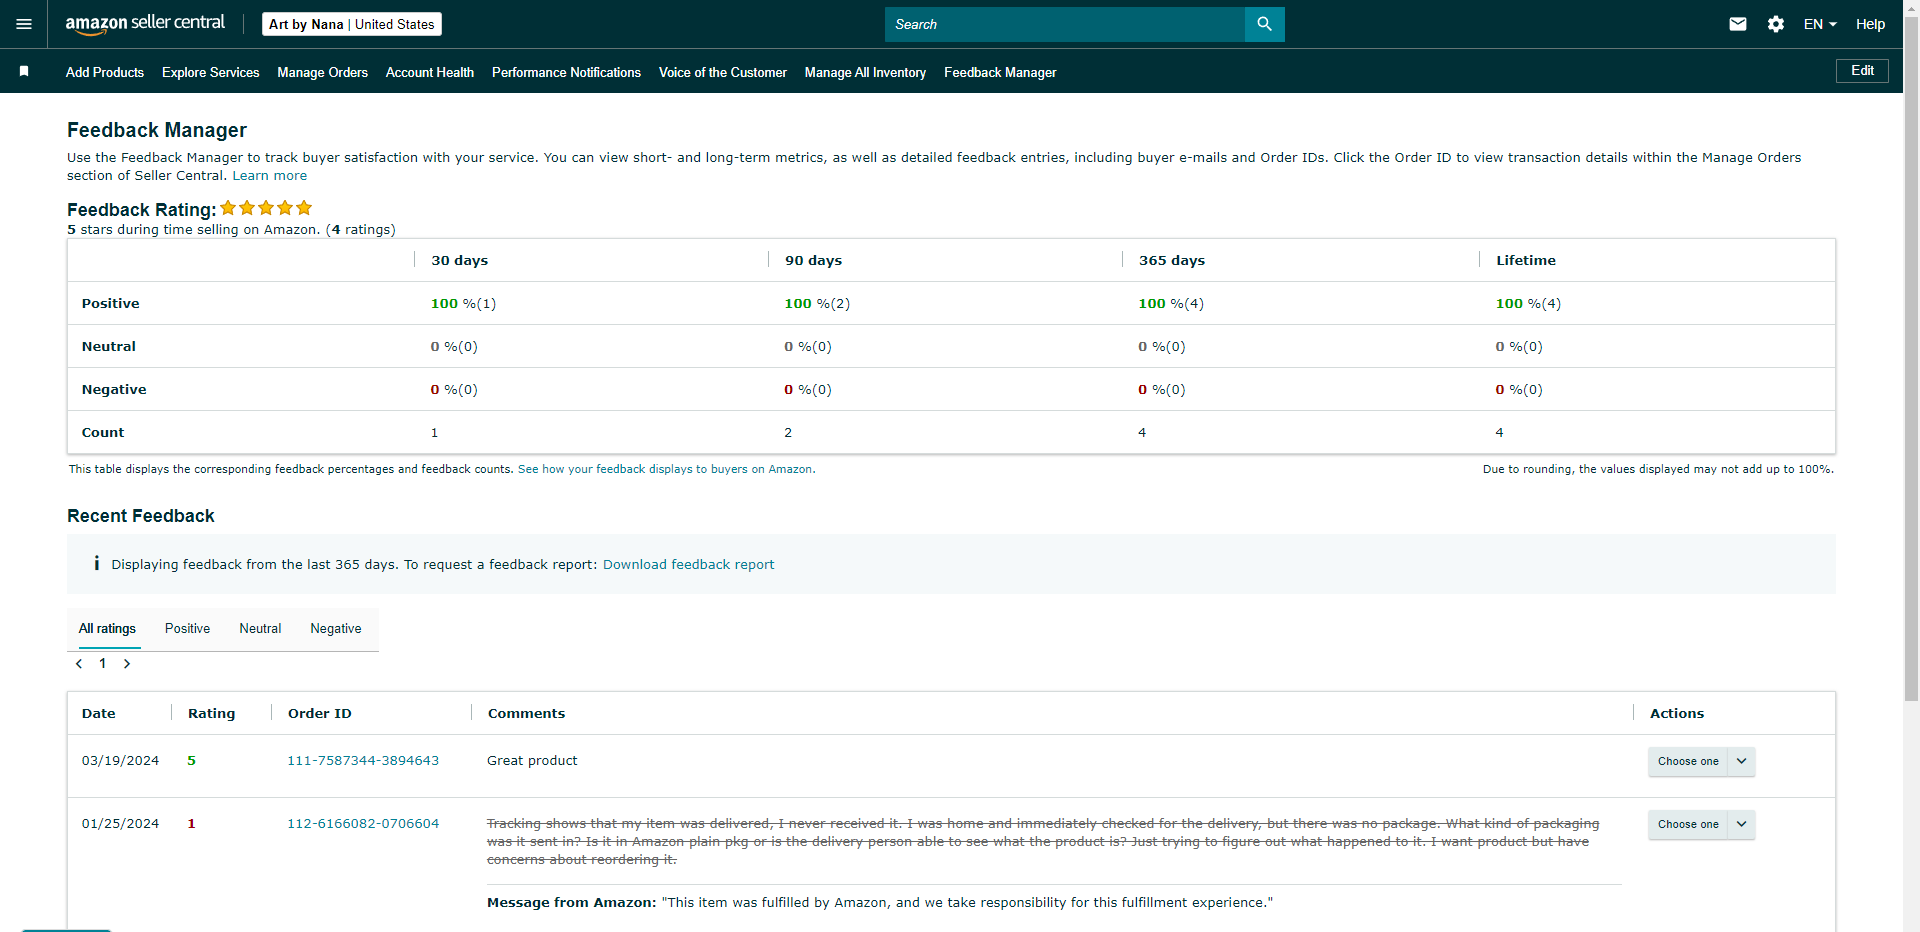This screenshot has width=1920, height=932.
Task: Open the hamburger navigation menu
Action: point(24,24)
